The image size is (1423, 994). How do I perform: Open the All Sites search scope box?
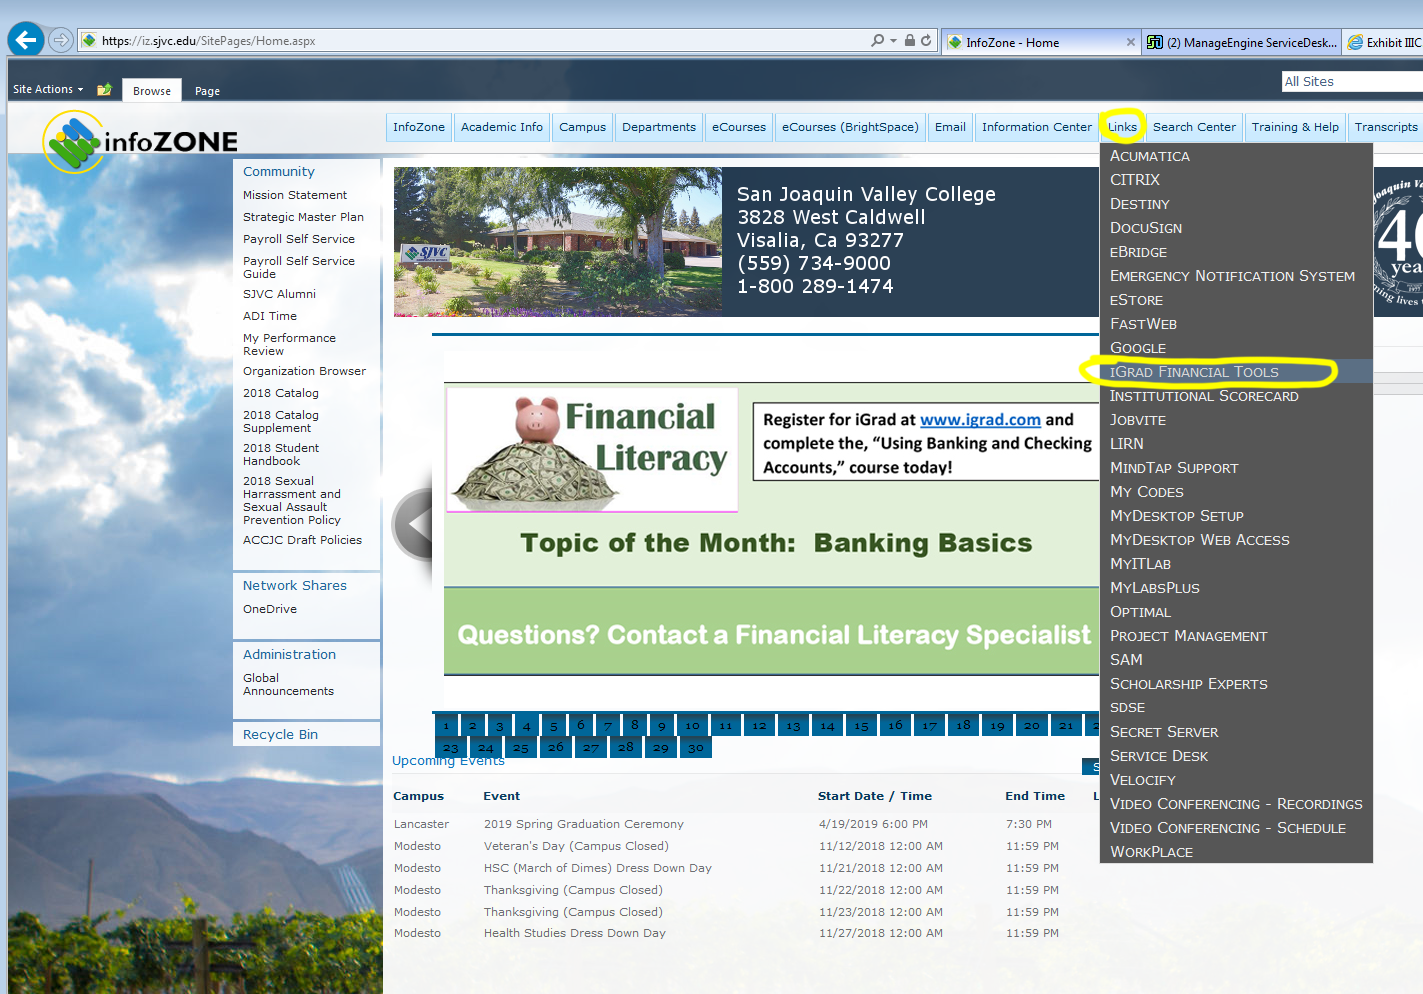(1350, 82)
